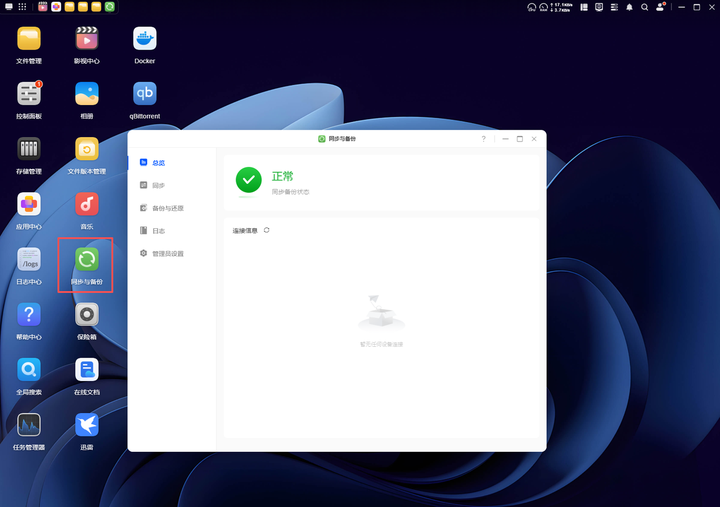720x507 pixels.
Task: Open 全局搜索 desktop icon
Action: tap(29, 369)
